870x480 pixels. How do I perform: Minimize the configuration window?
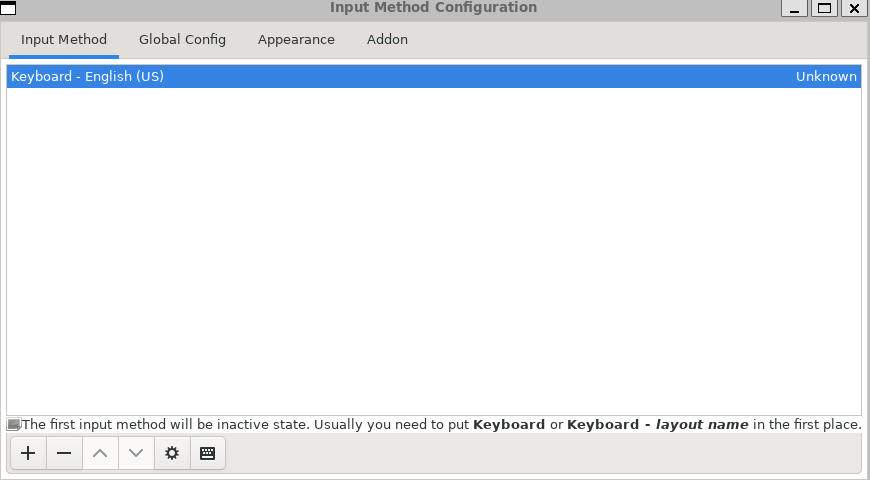pos(794,8)
